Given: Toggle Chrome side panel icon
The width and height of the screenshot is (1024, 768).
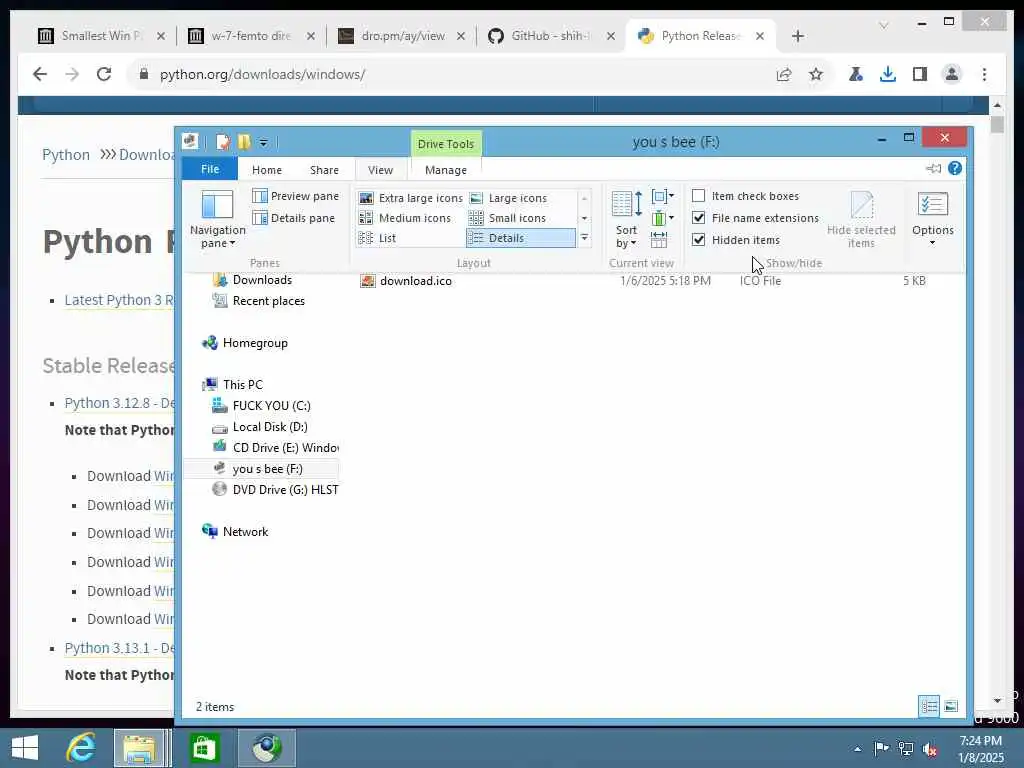Looking at the screenshot, I should click(920, 74).
